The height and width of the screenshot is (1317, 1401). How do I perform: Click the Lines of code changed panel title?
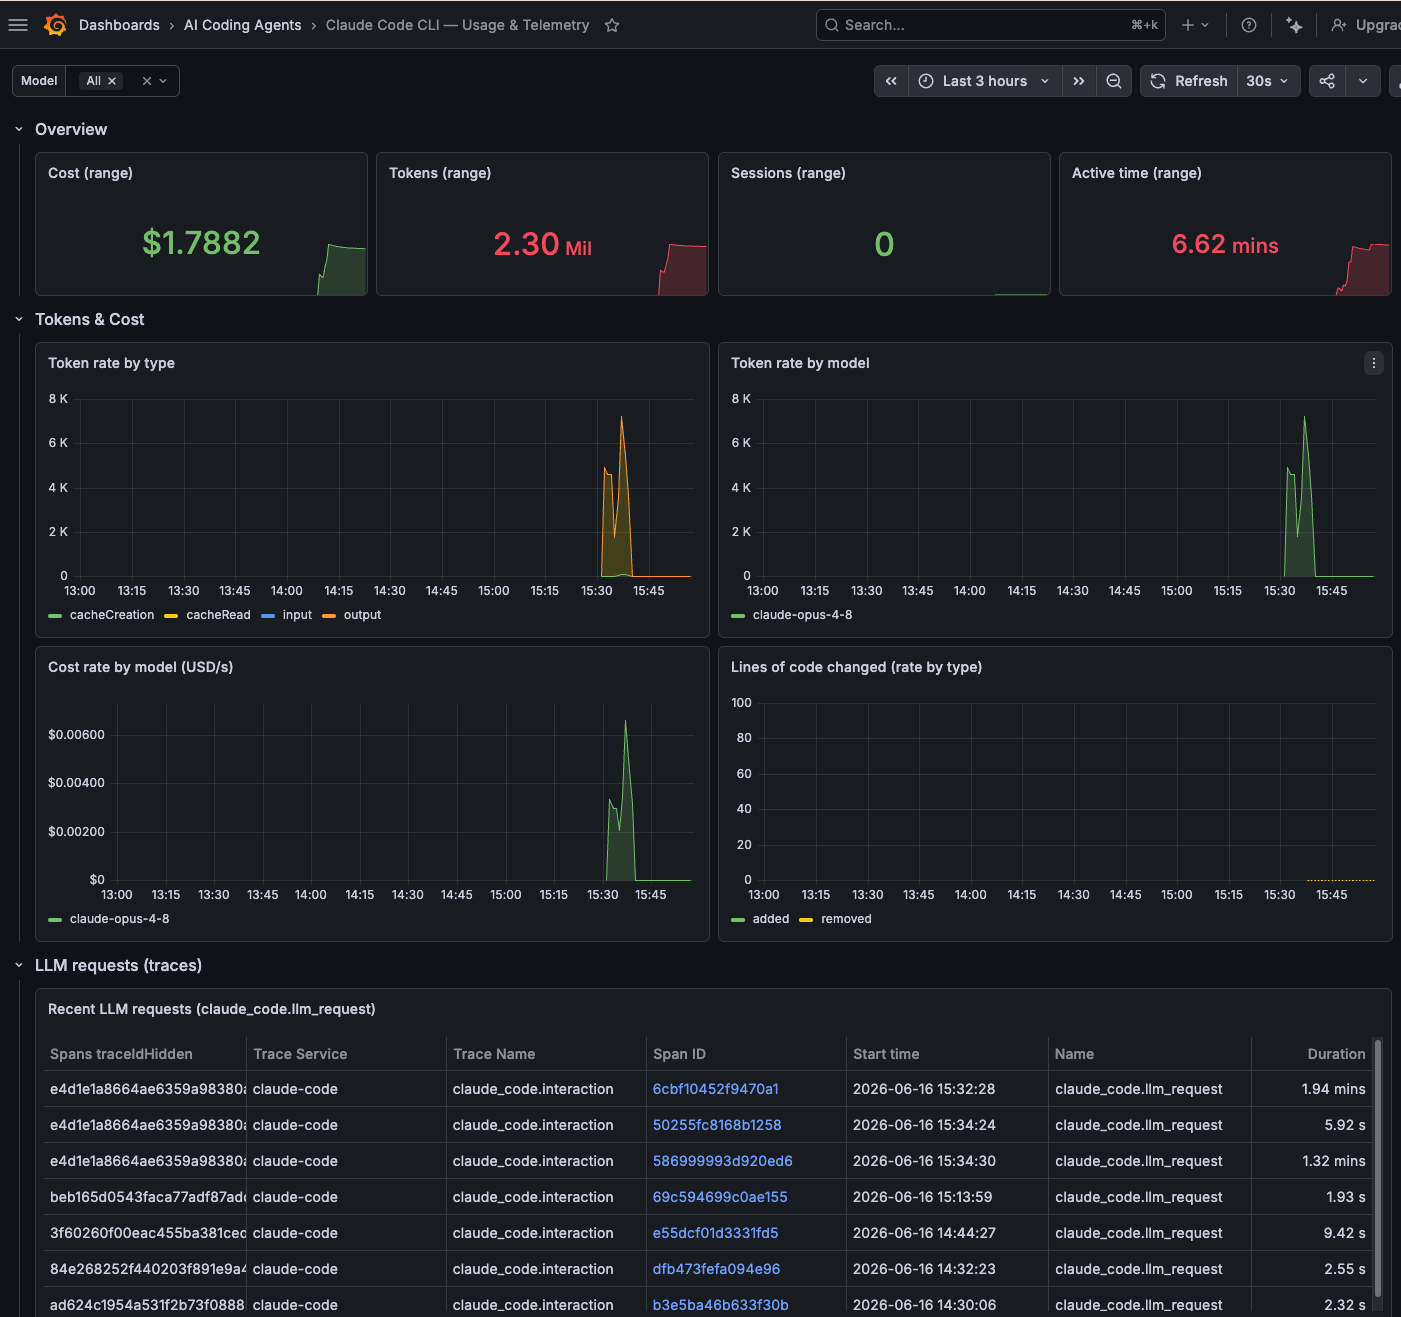click(856, 667)
